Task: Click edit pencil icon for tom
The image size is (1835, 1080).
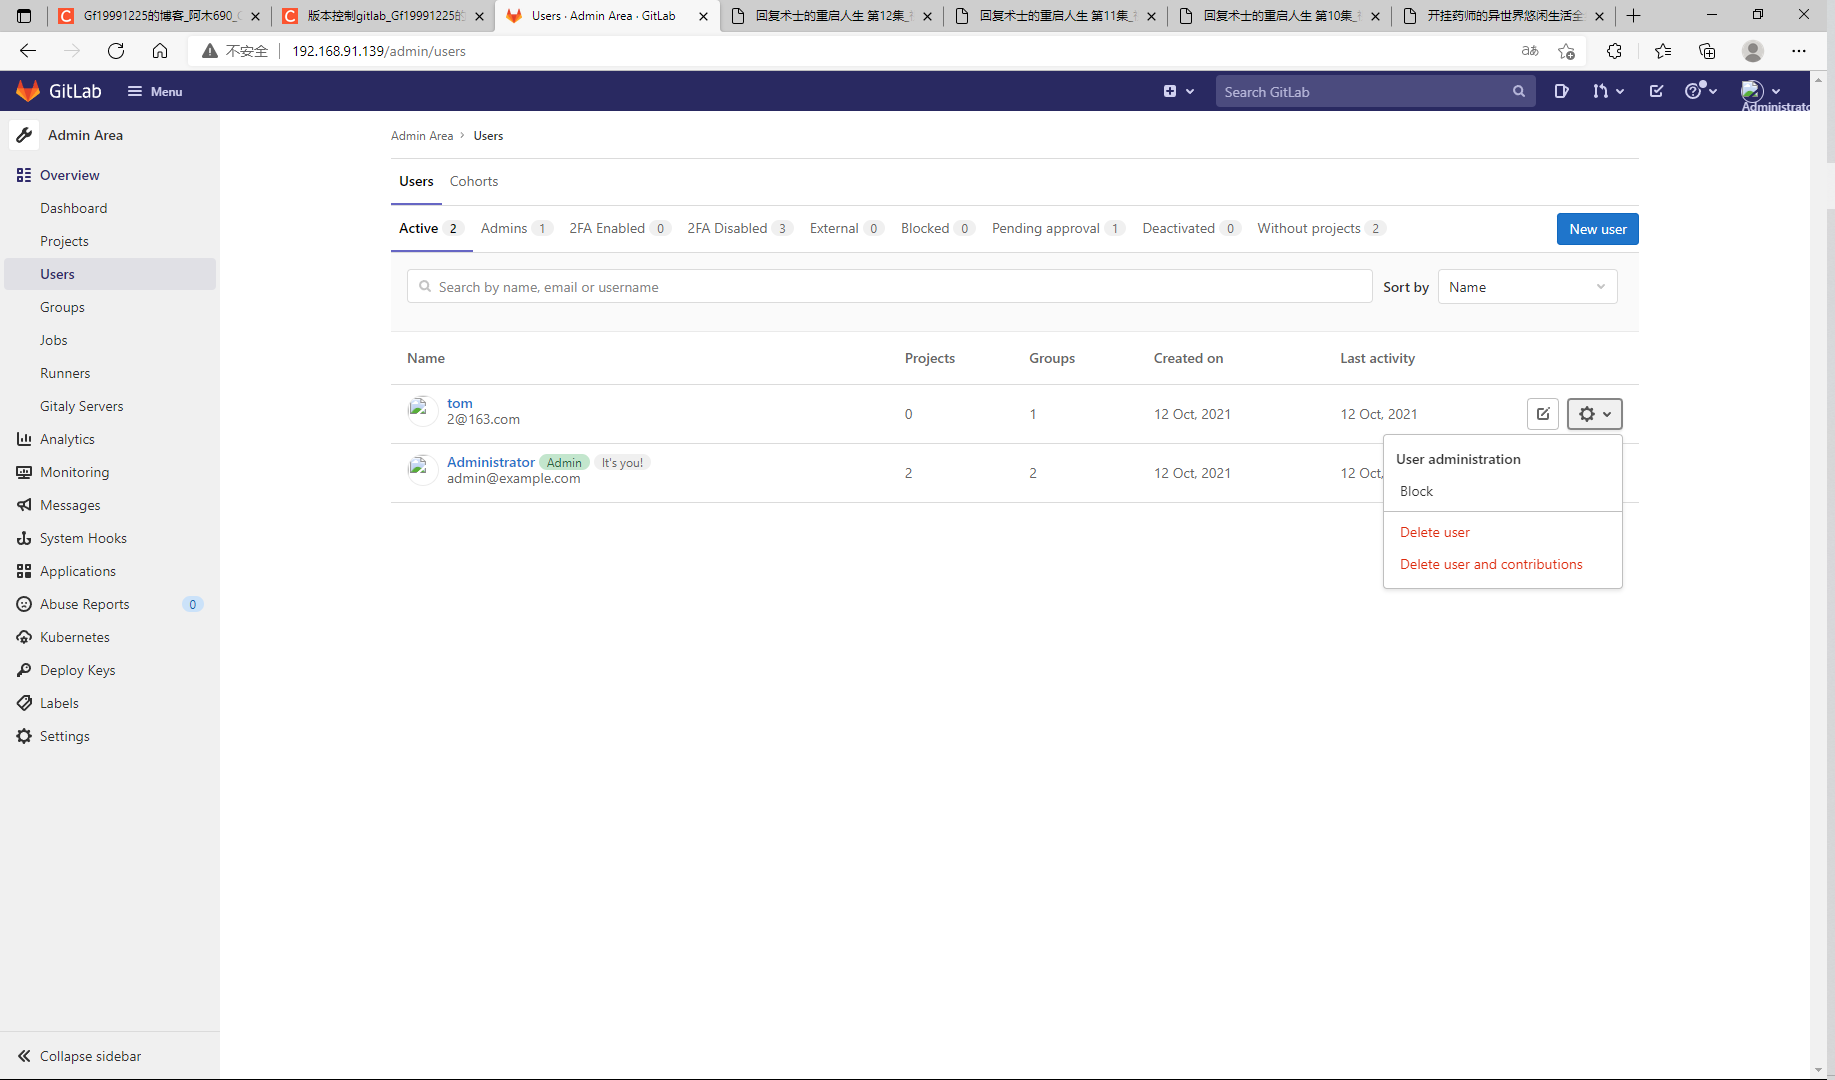Action: tap(1543, 414)
